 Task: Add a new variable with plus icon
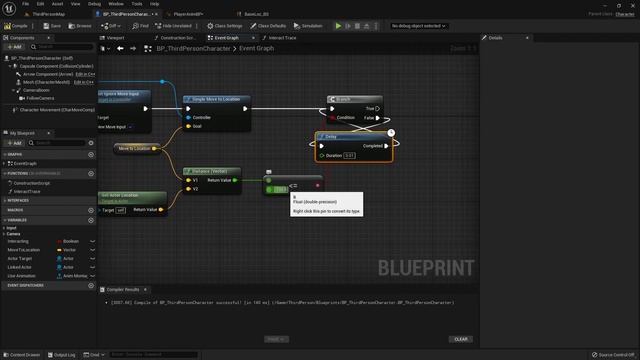click(91, 220)
